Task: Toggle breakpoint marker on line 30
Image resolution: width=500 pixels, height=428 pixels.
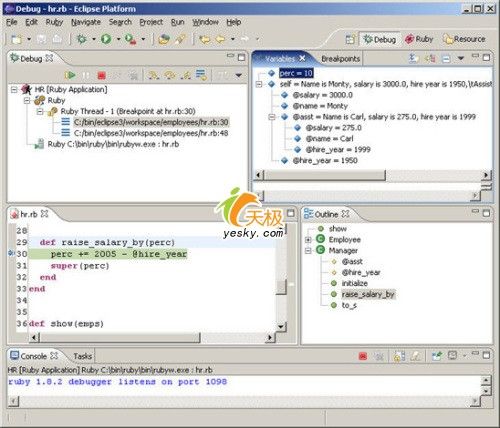Action: [11, 254]
